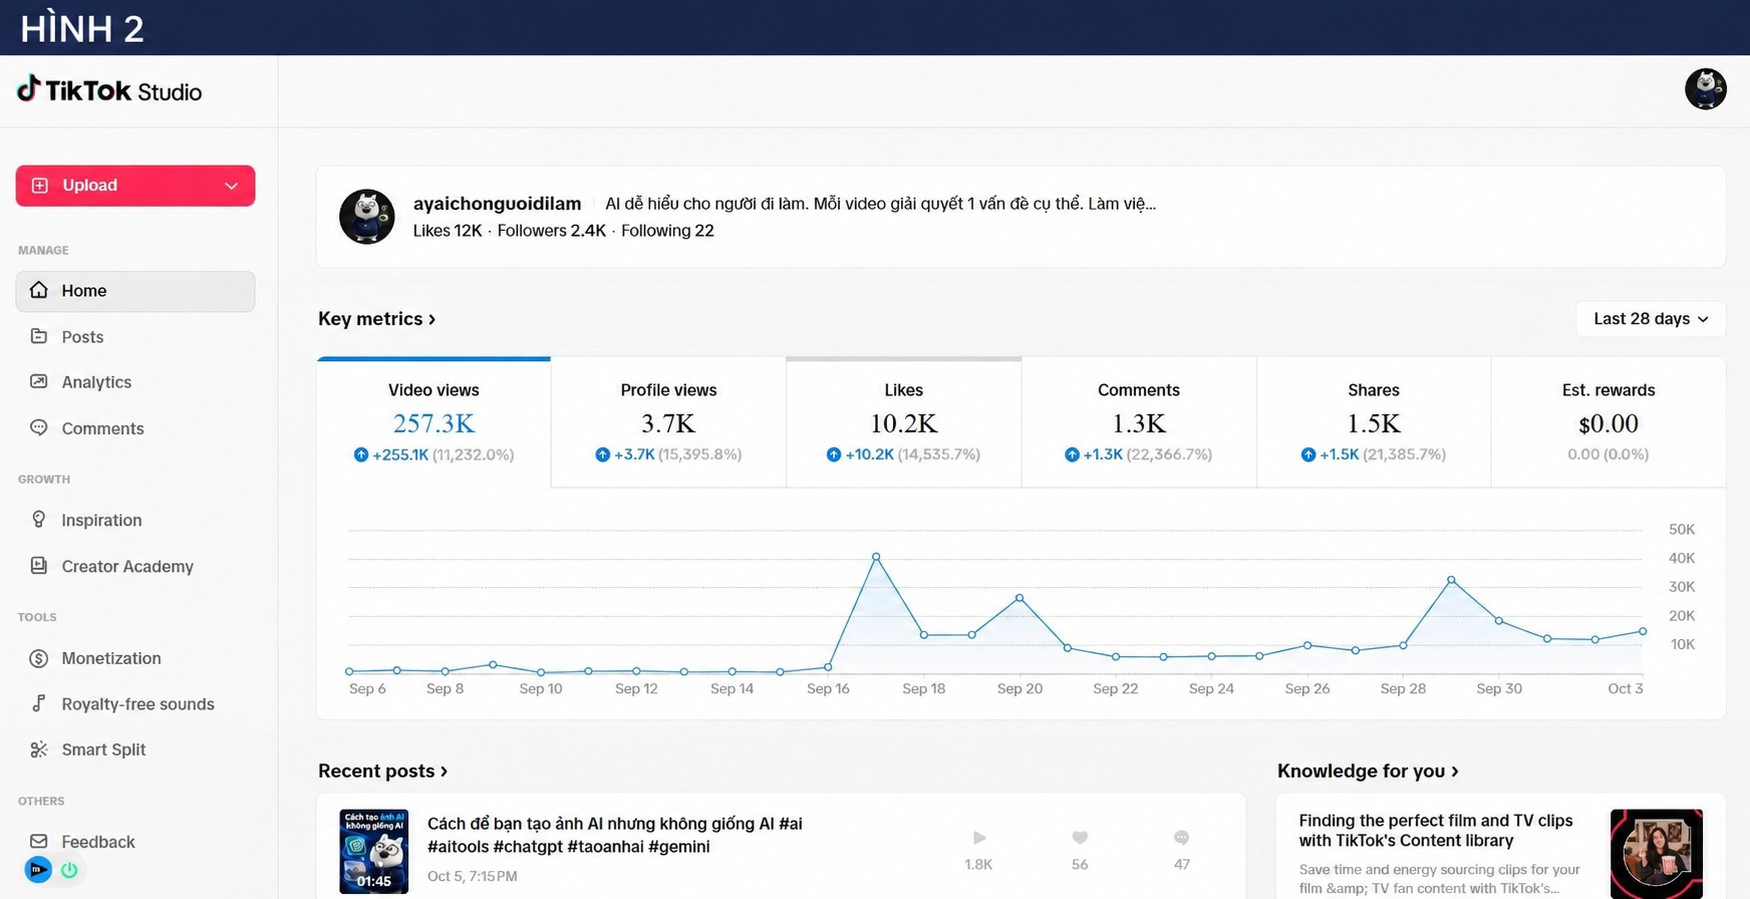Open Comments using speech bubble icon
This screenshot has width=1750, height=899.
pyautogui.click(x=39, y=427)
